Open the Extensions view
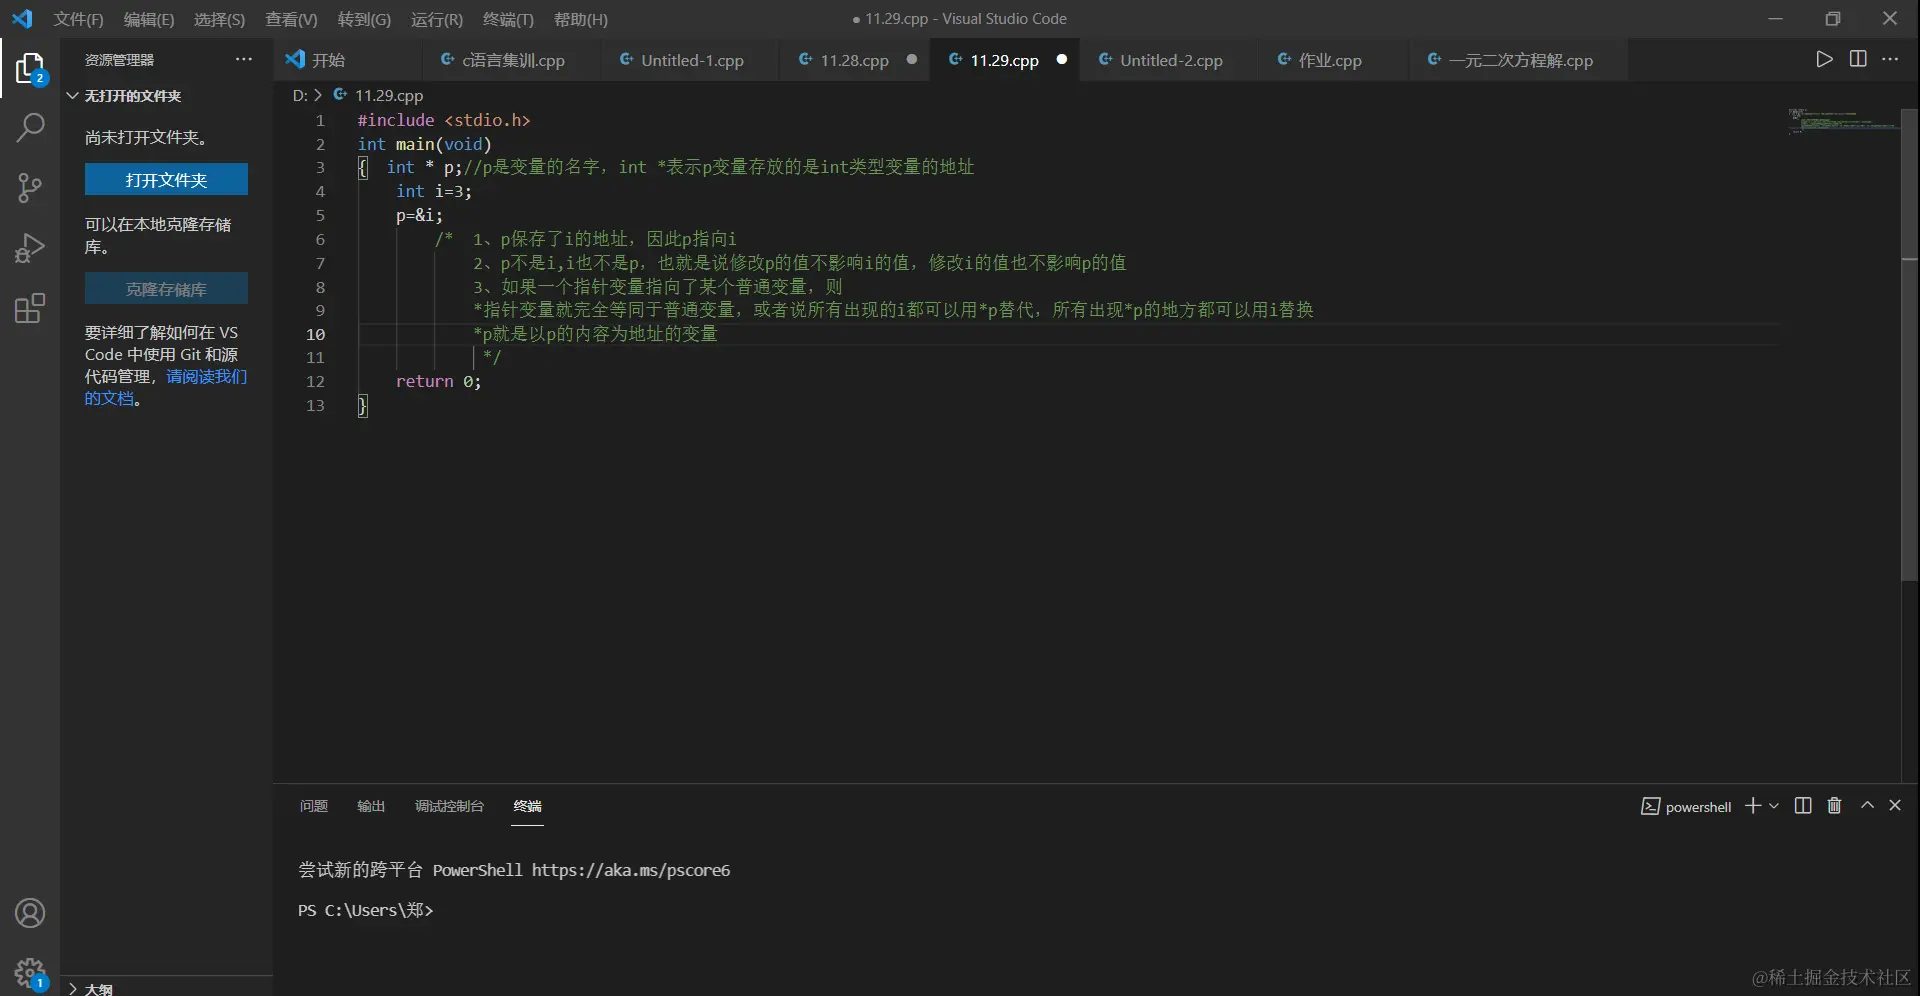 tap(30, 308)
